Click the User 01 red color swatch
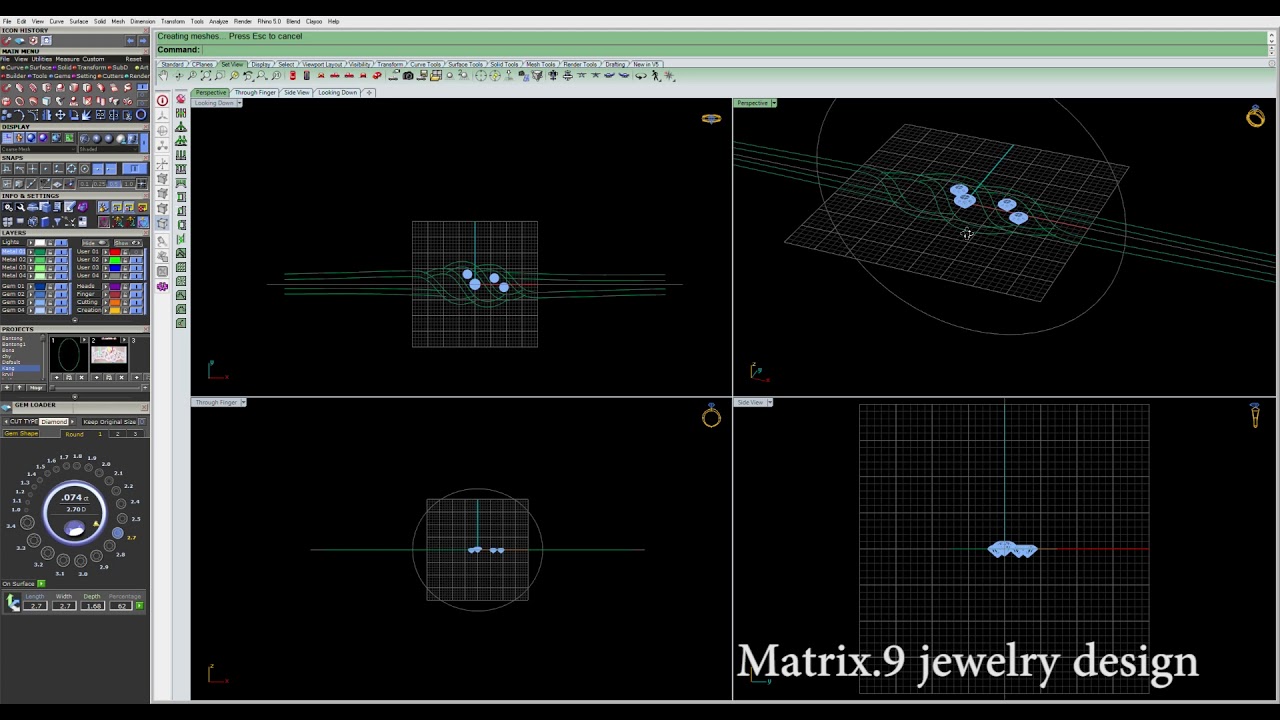 click(x=115, y=252)
